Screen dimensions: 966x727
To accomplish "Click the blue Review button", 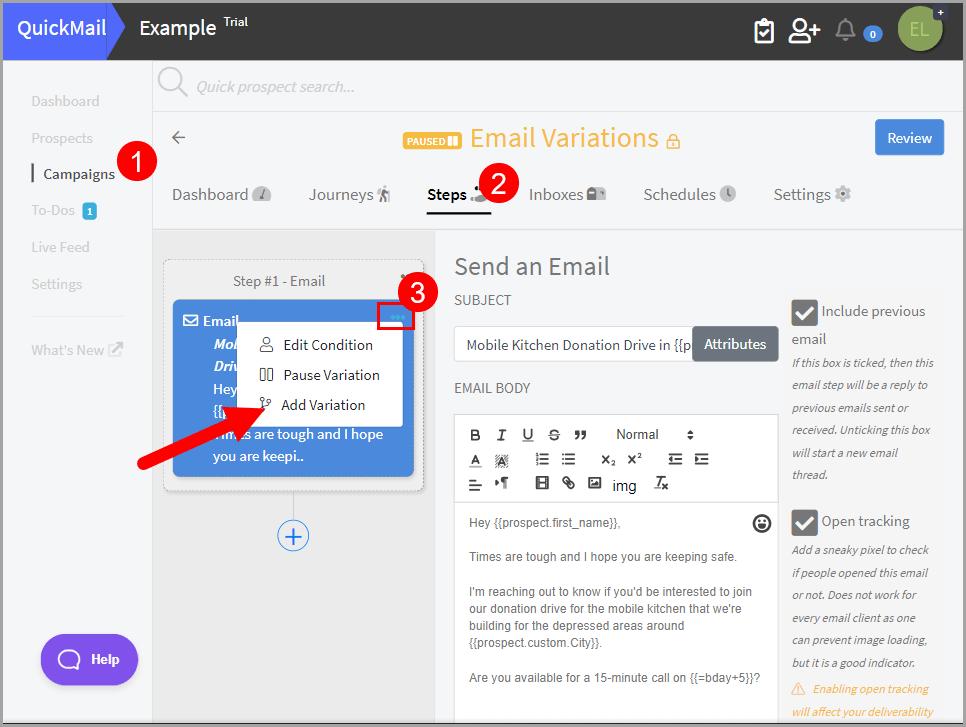I will [x=909, y=138].
